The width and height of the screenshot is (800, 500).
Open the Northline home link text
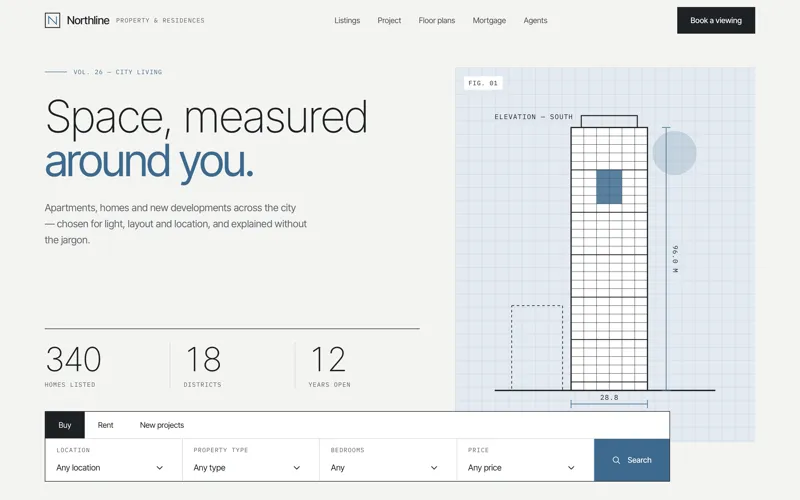[88, 20]
